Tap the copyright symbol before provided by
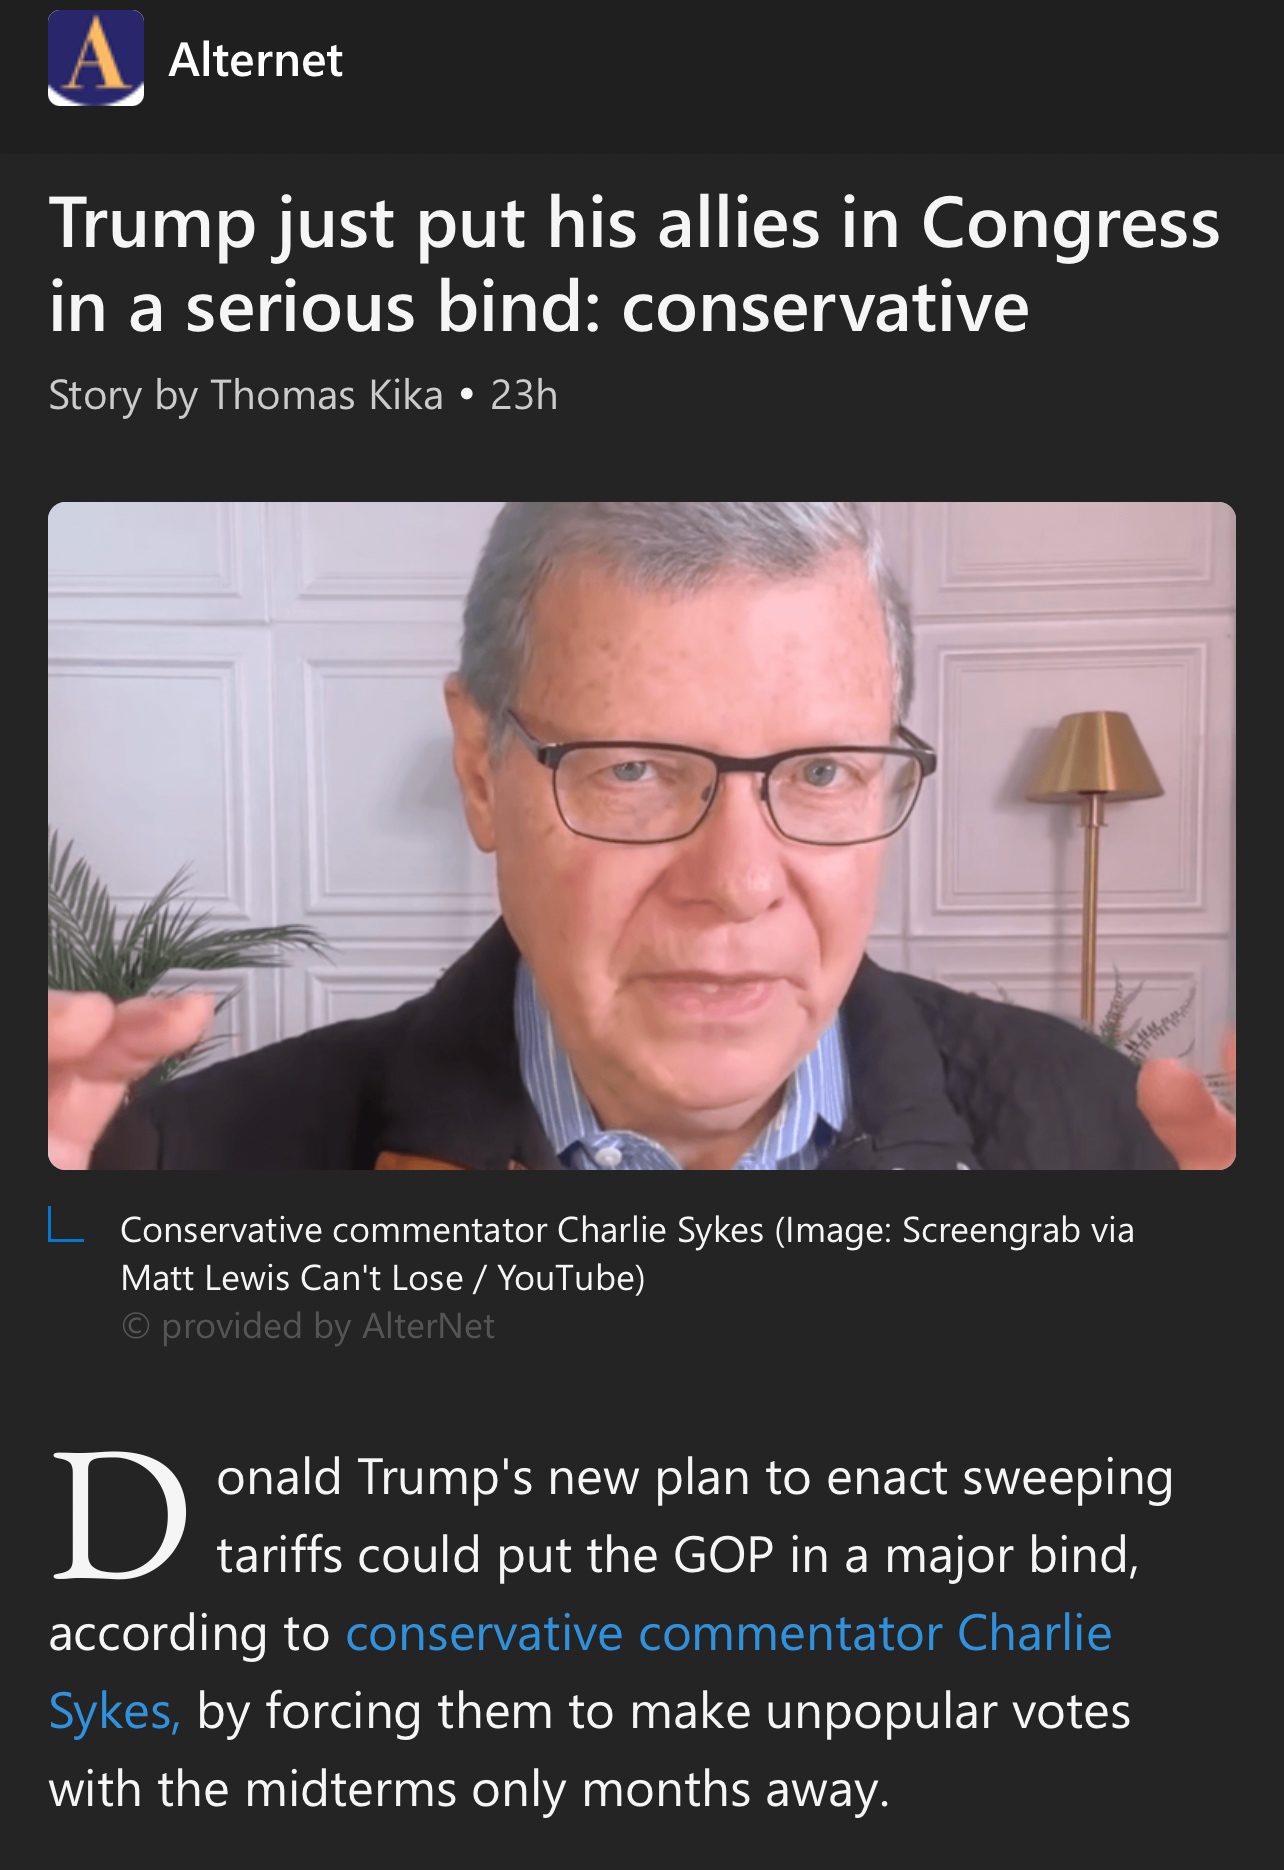Viewport: 1284px width, 1870px height. click(x=135, y=1326)
